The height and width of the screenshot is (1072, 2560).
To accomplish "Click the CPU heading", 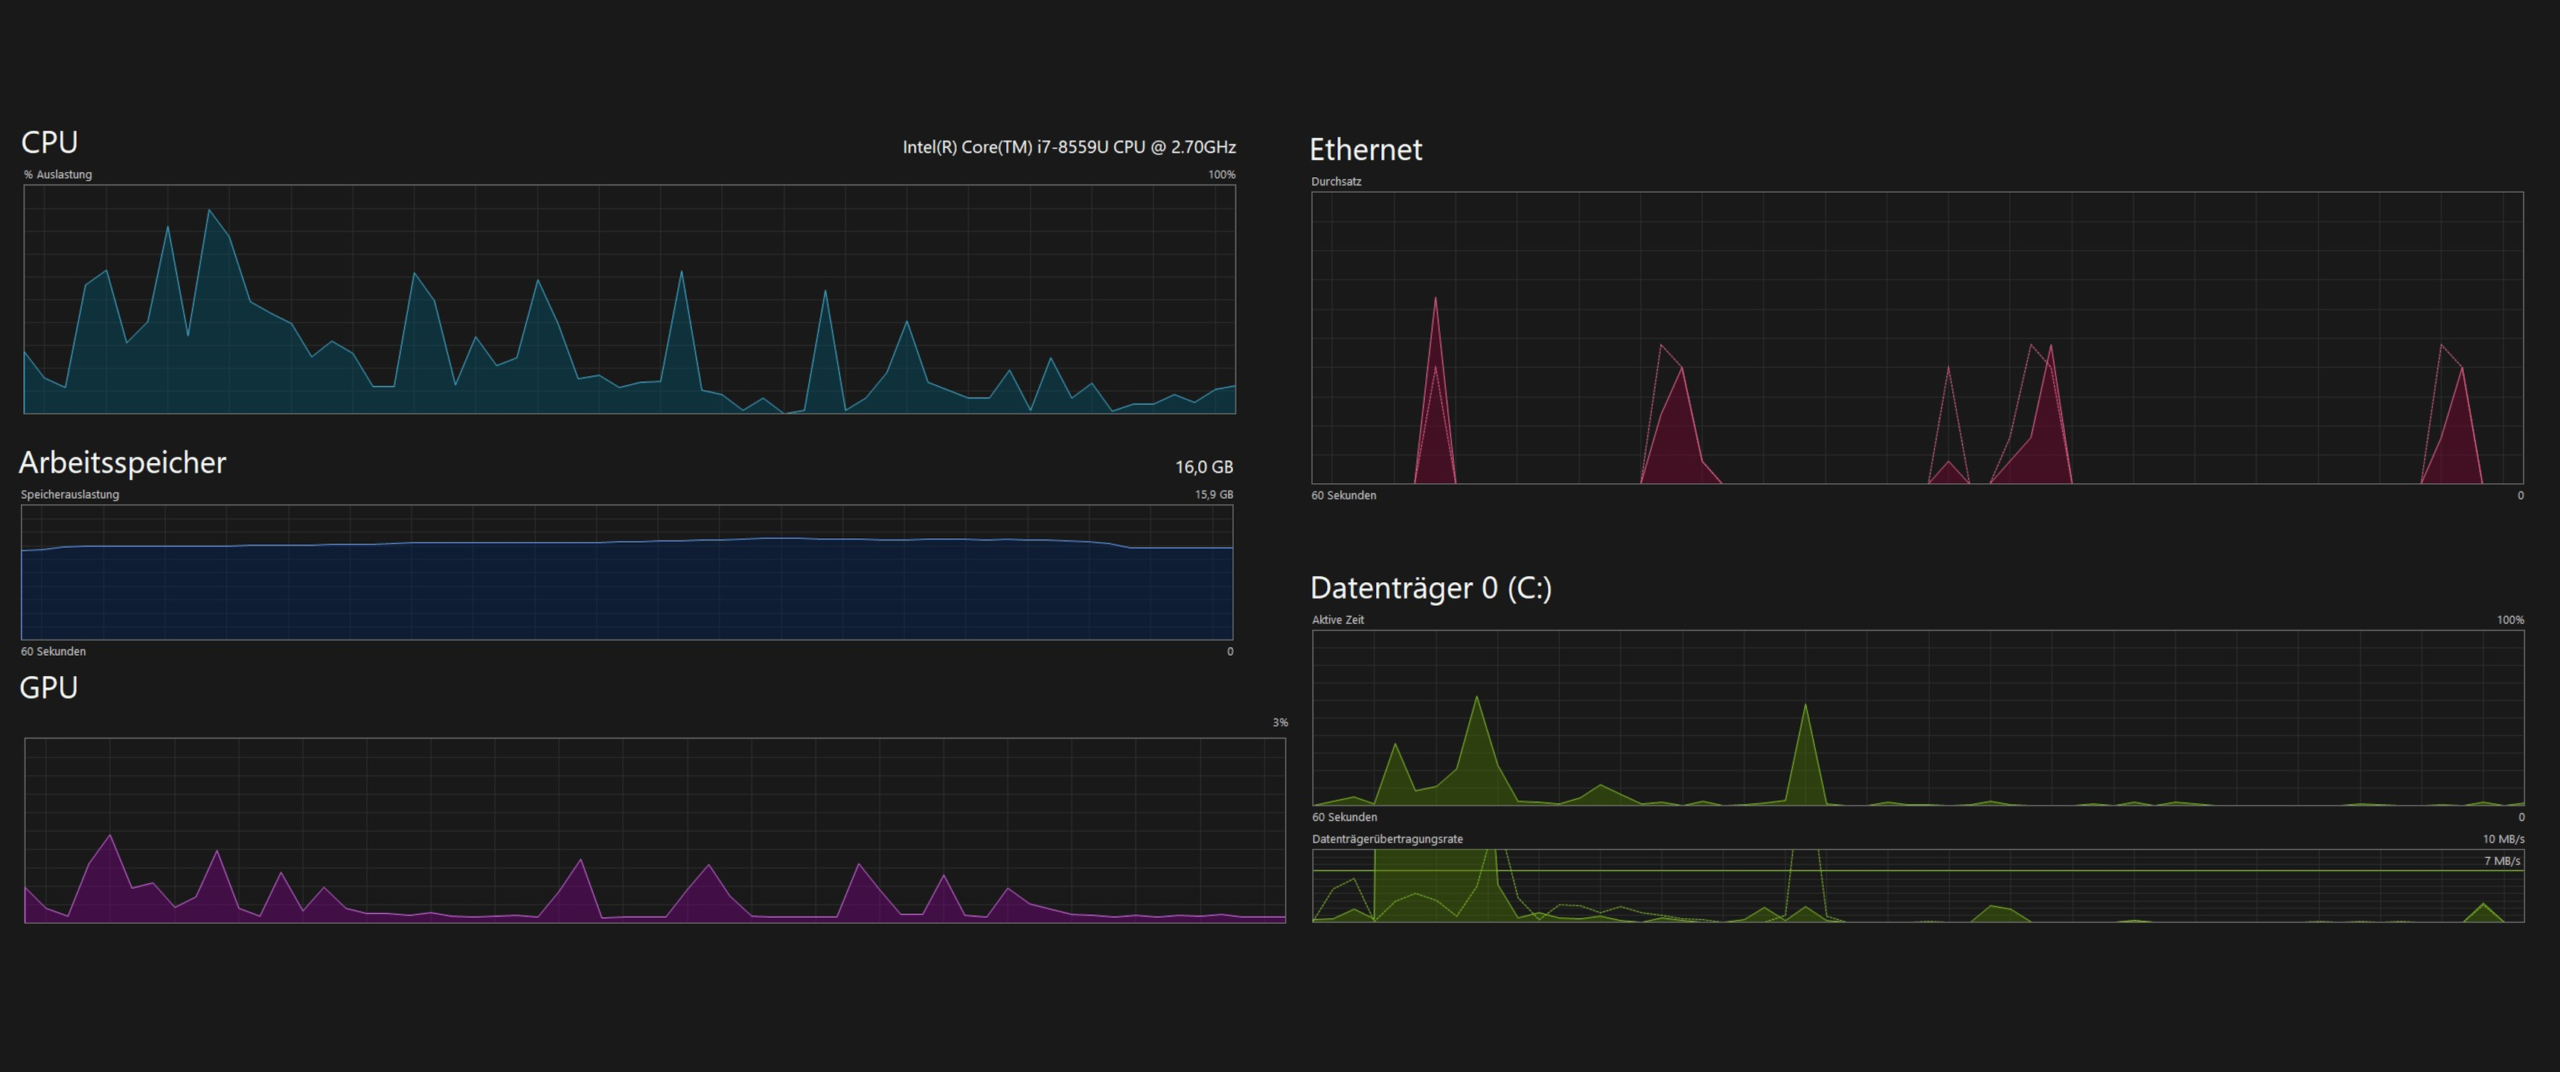I will [49, 142].
